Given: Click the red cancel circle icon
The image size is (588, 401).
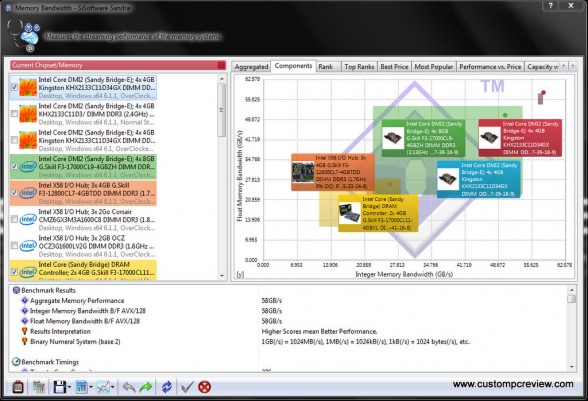Looking at the screenshot, I should (204, 387).
